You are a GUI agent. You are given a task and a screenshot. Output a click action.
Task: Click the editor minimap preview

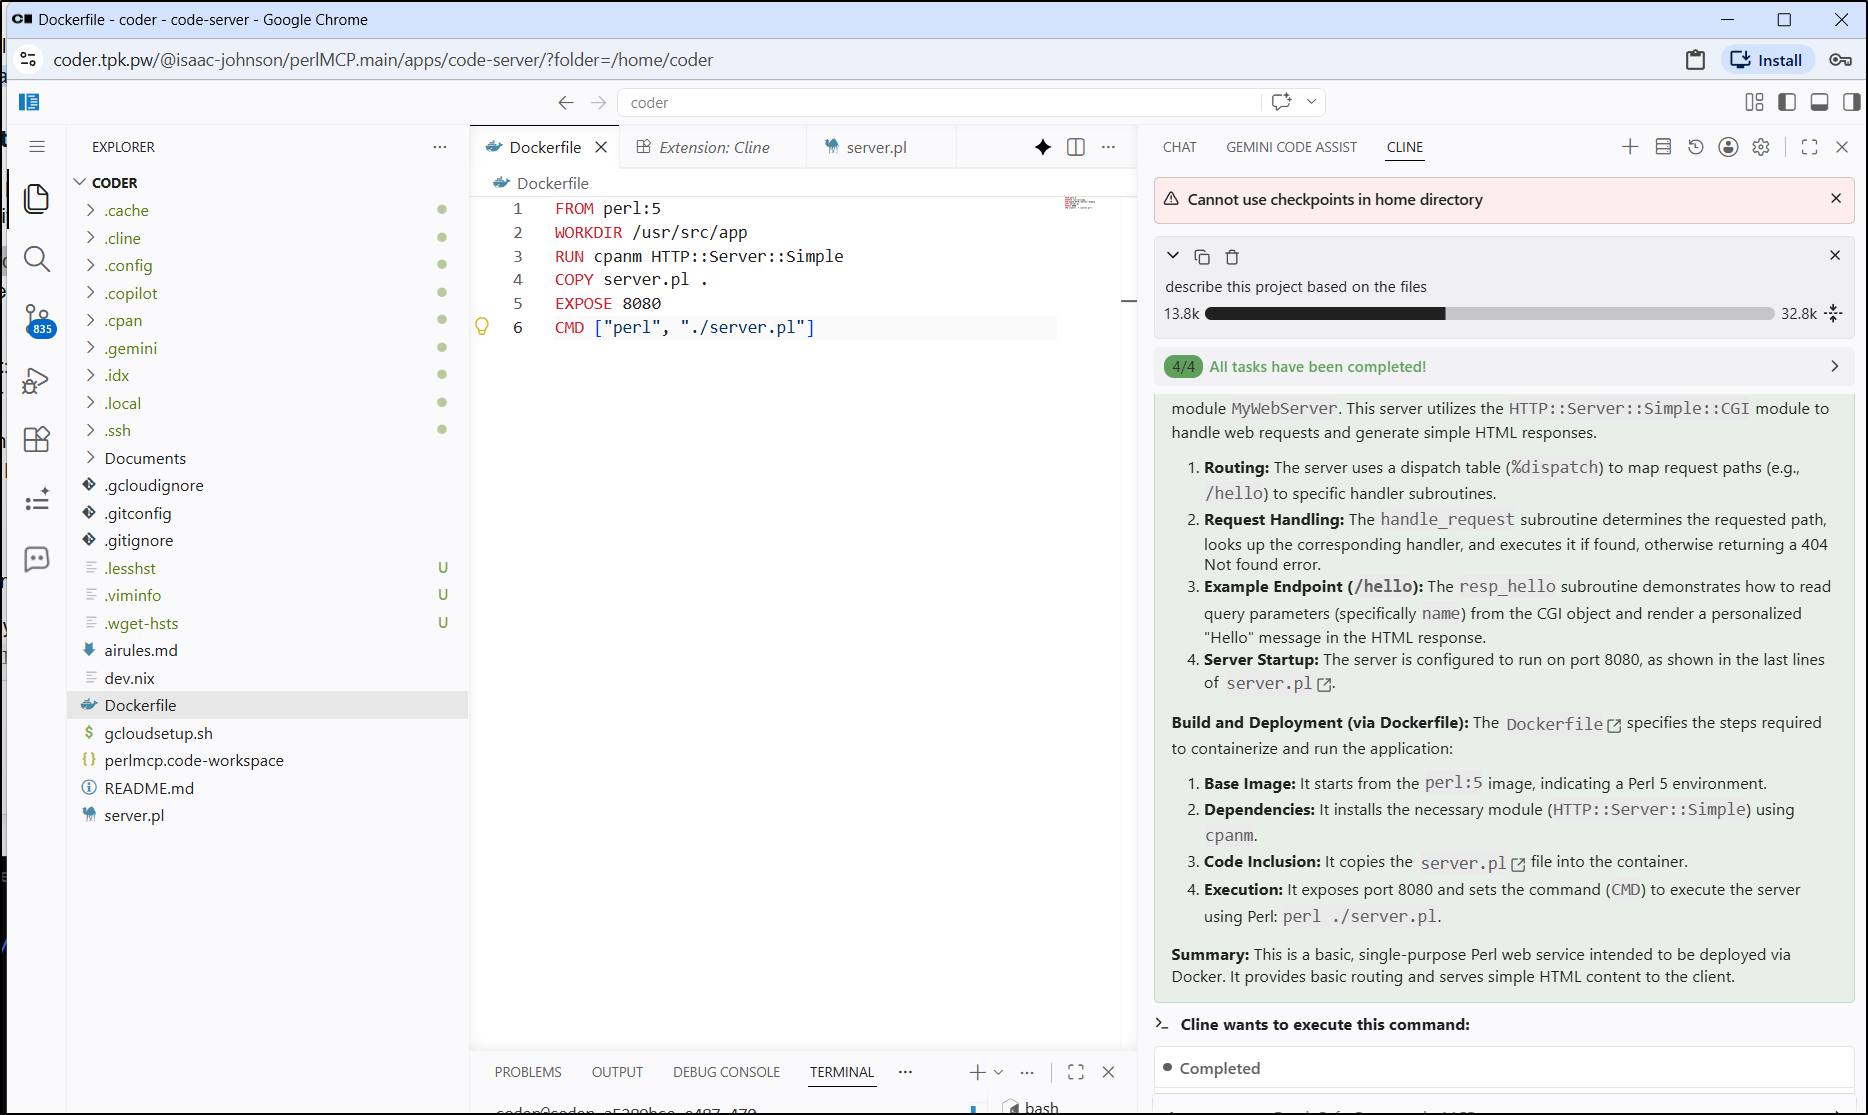[1079, 203]
